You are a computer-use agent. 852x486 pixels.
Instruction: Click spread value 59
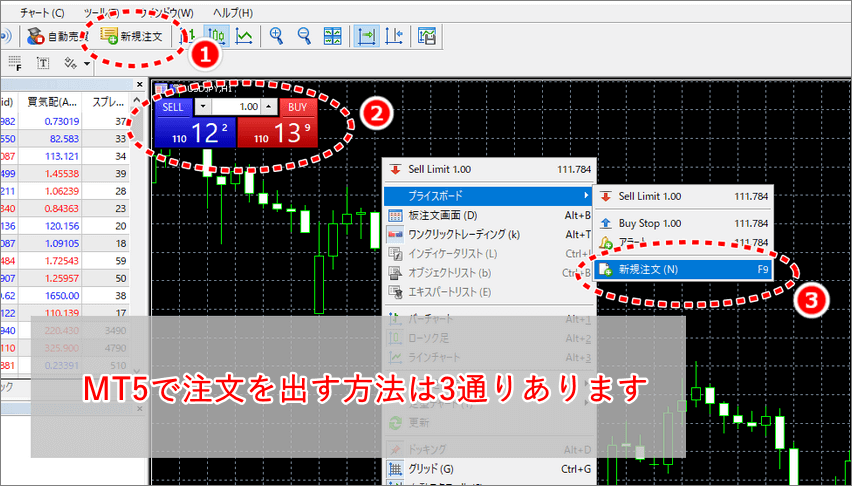121,260
